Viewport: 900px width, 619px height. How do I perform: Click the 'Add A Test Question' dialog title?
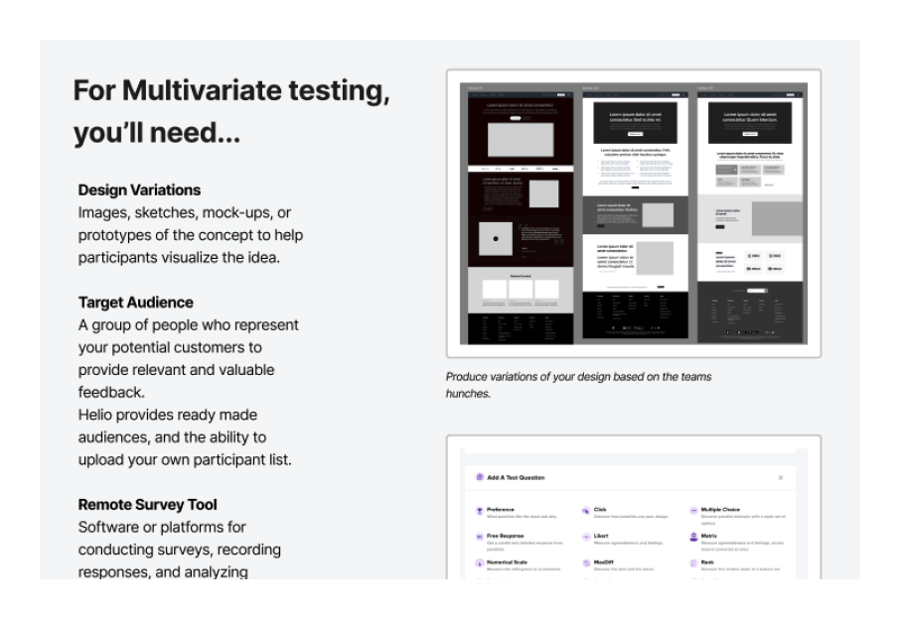515,478
